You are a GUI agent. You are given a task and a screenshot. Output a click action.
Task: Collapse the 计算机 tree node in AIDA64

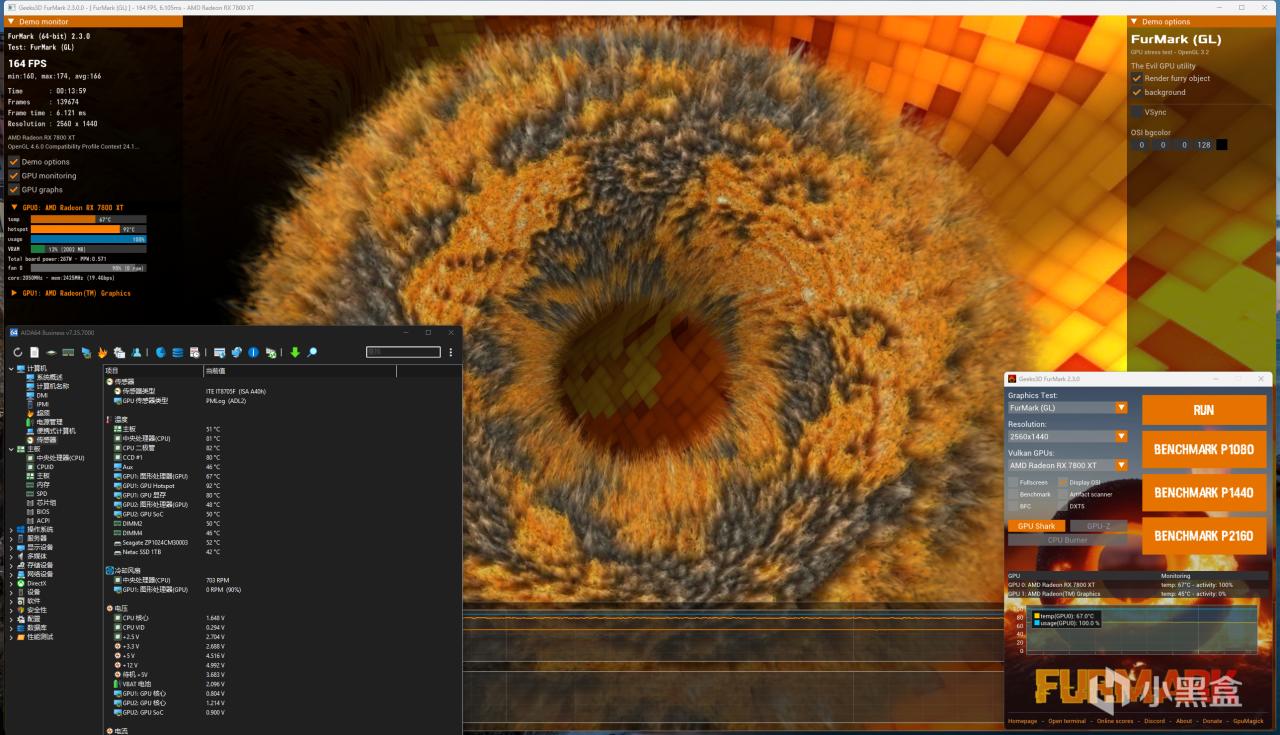tap(11, 368)
